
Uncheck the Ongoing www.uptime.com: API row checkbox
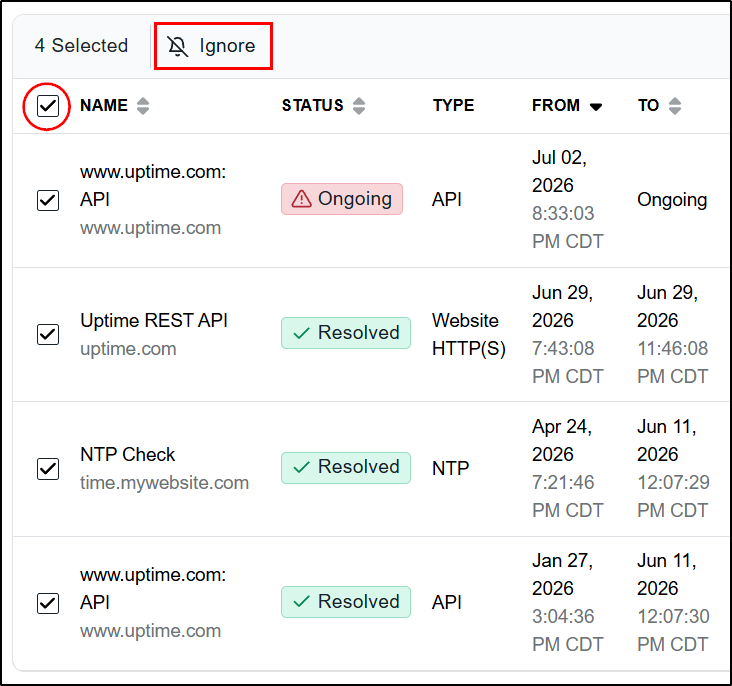[48, 200]
